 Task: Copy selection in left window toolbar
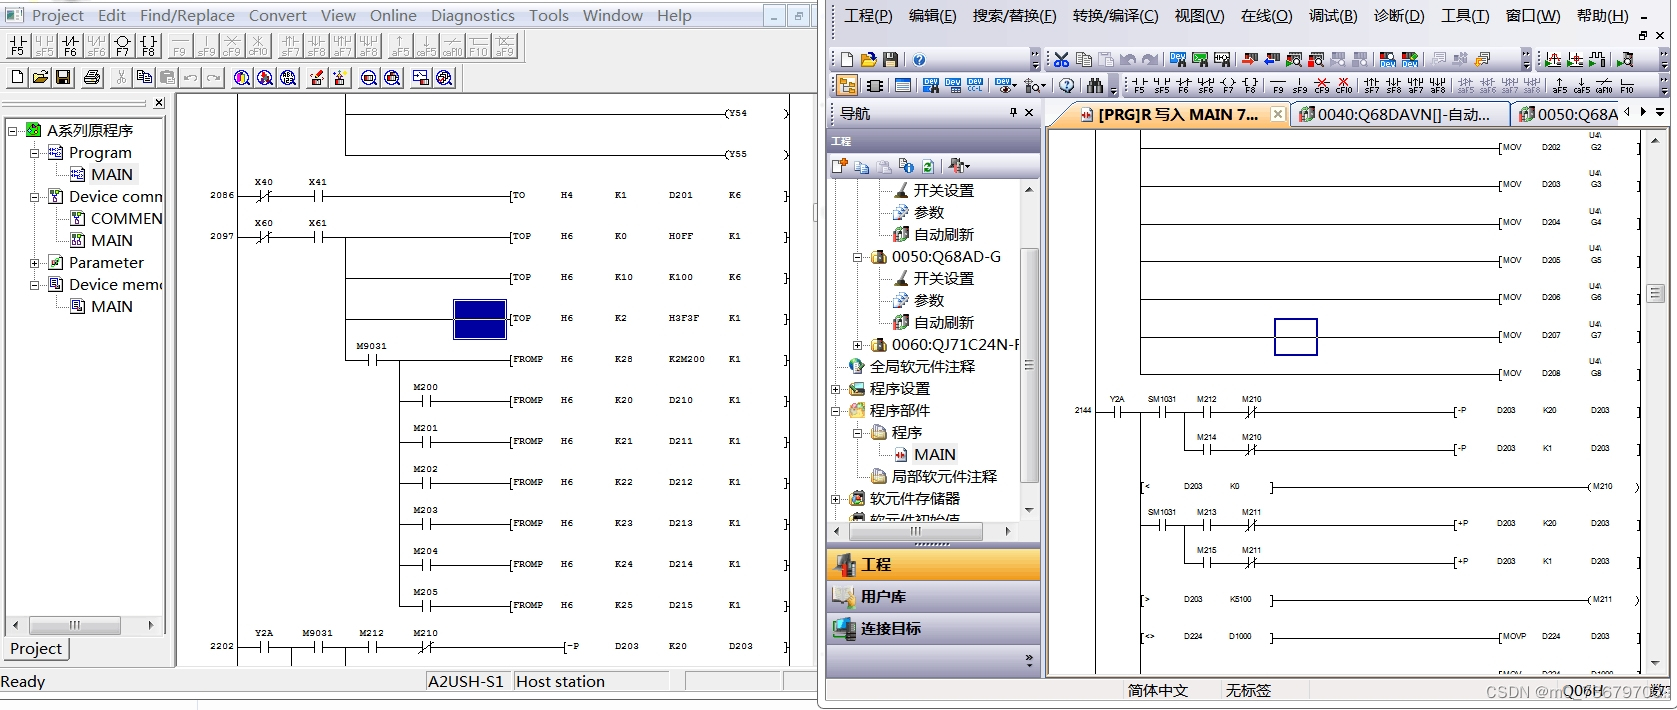pos(144,77)
